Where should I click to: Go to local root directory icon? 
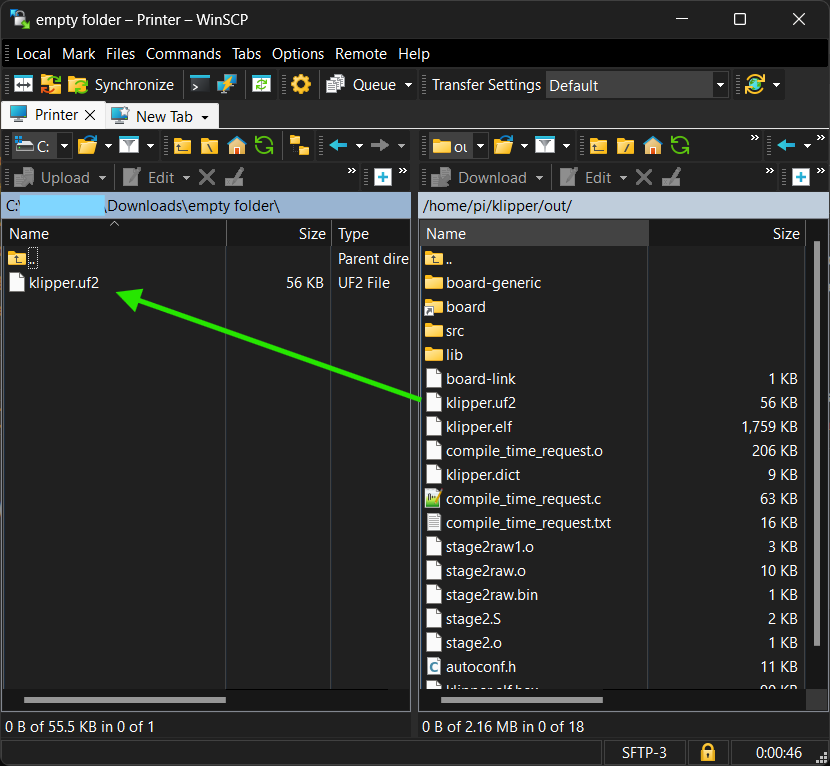(x=209, y=145)
